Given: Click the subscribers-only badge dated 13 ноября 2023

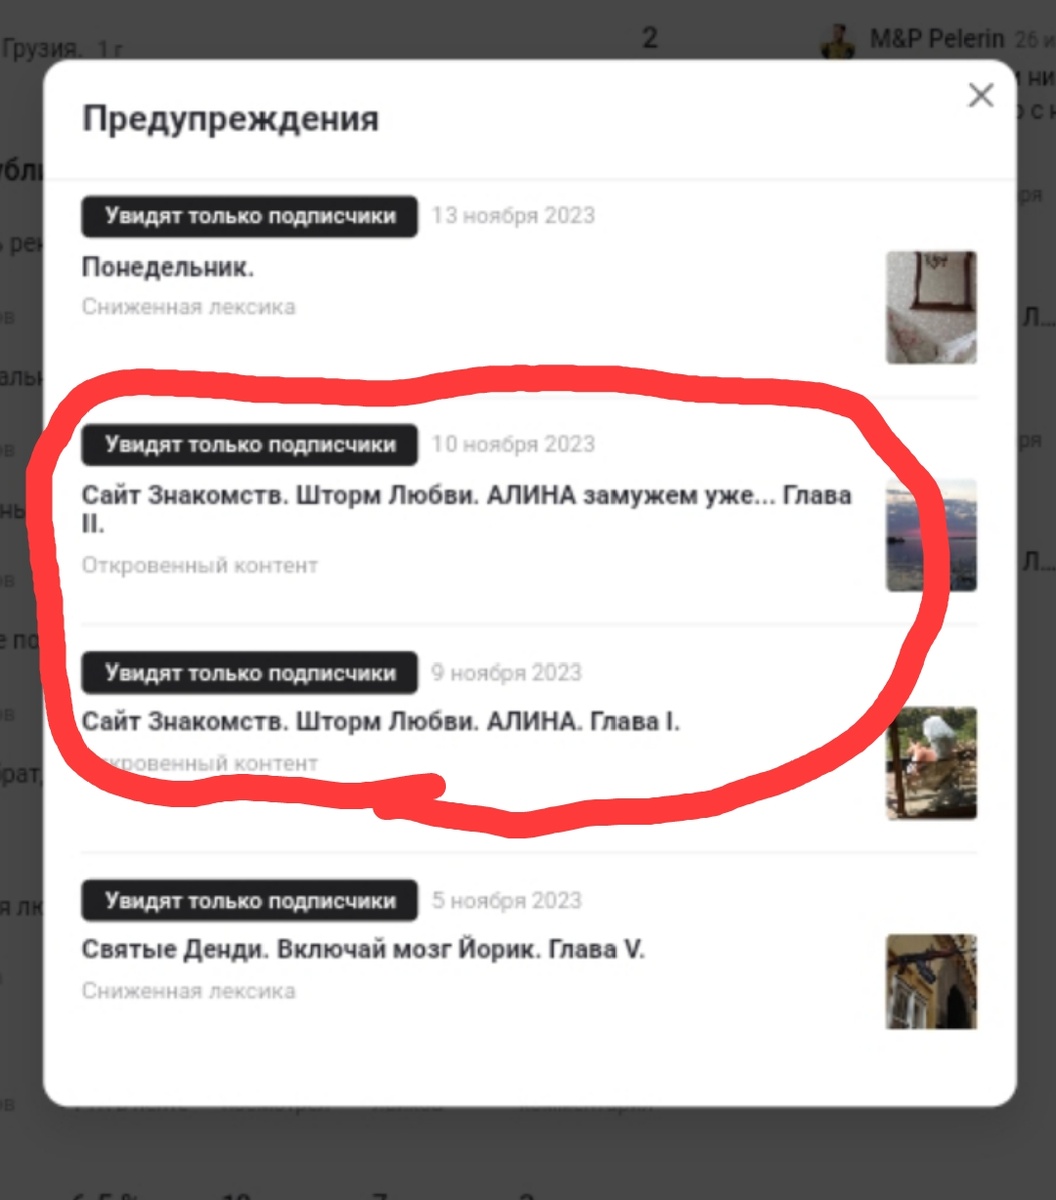Looking at the screenshot, I should tap(250, 216).
